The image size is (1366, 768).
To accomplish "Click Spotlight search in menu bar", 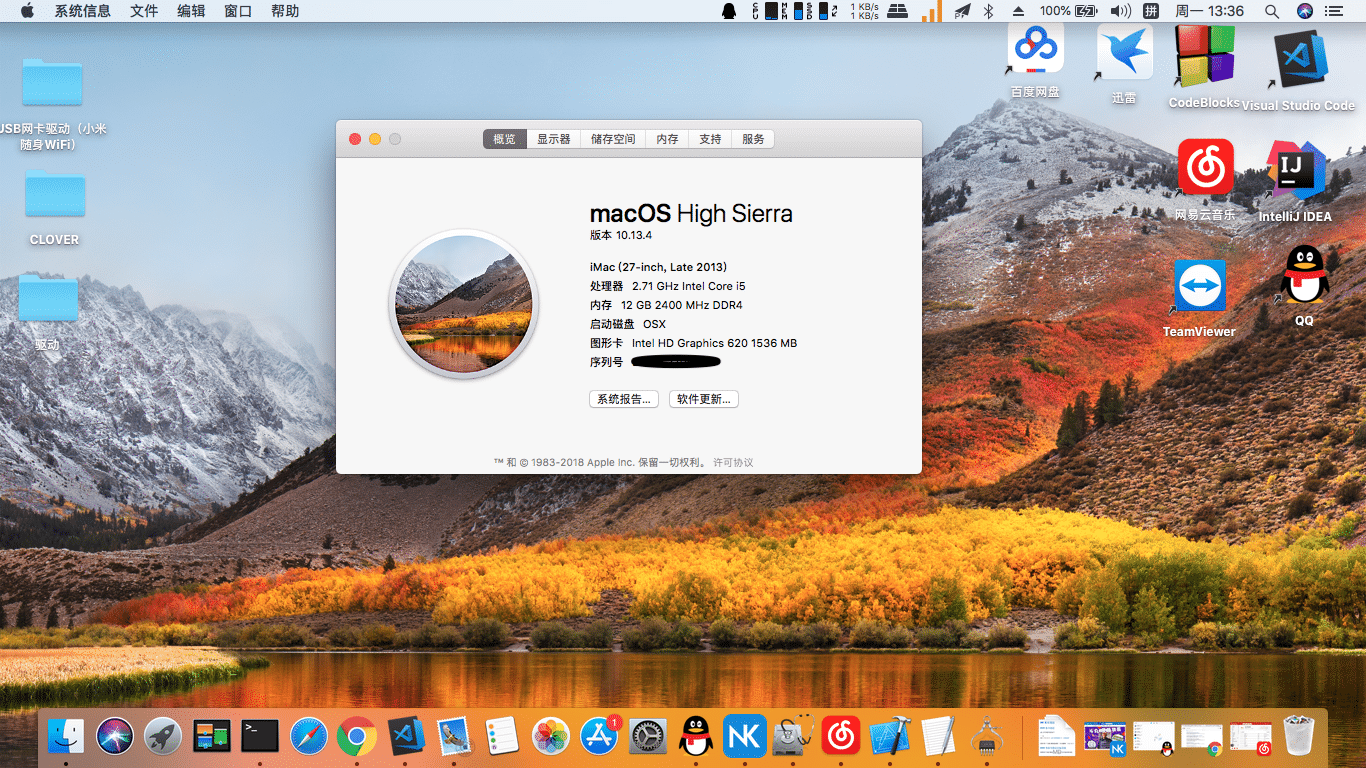I will click(x=1272, y=11).
